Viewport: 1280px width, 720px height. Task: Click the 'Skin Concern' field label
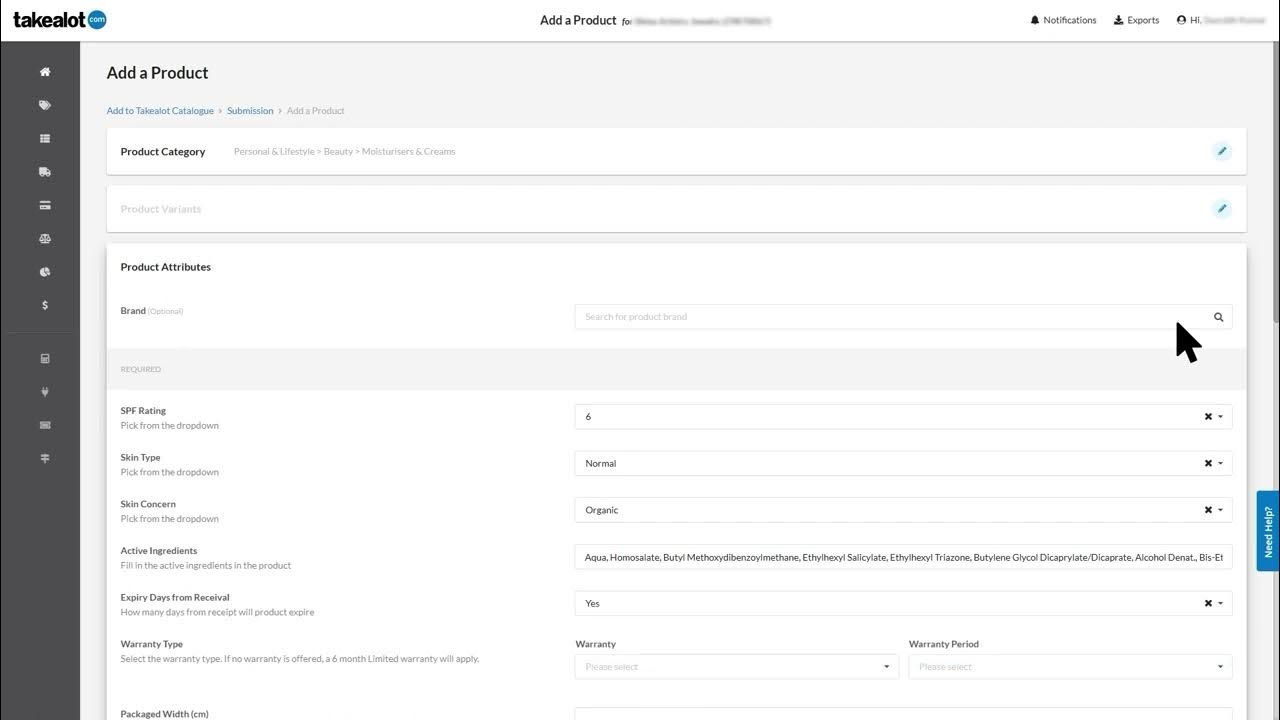[148, 504]
